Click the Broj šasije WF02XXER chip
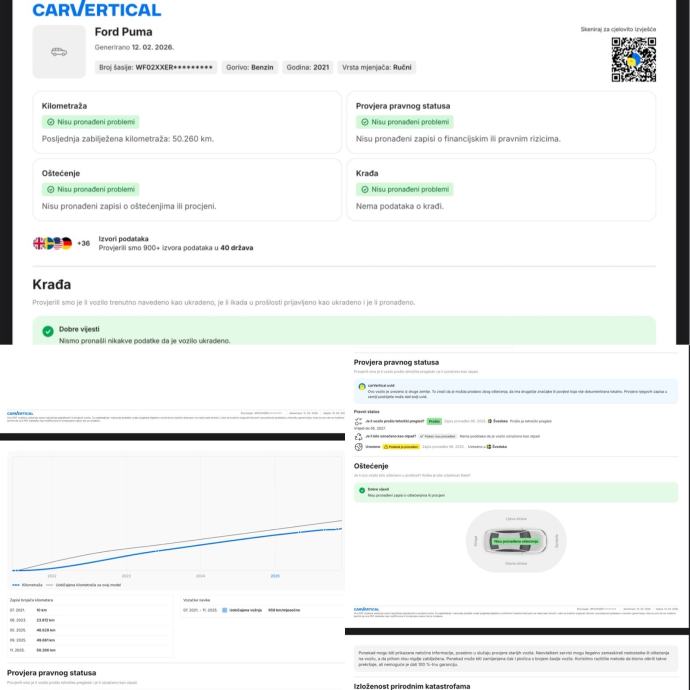 tap(156, 67)
